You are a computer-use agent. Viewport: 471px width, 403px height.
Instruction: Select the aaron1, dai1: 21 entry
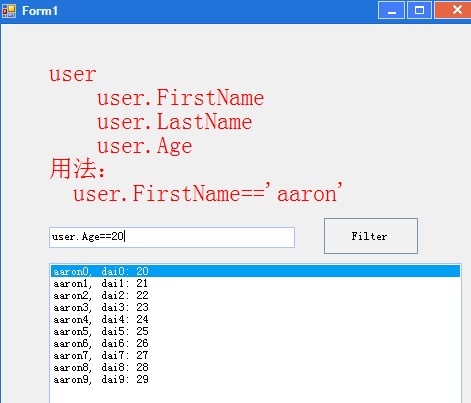coord(255,283)
